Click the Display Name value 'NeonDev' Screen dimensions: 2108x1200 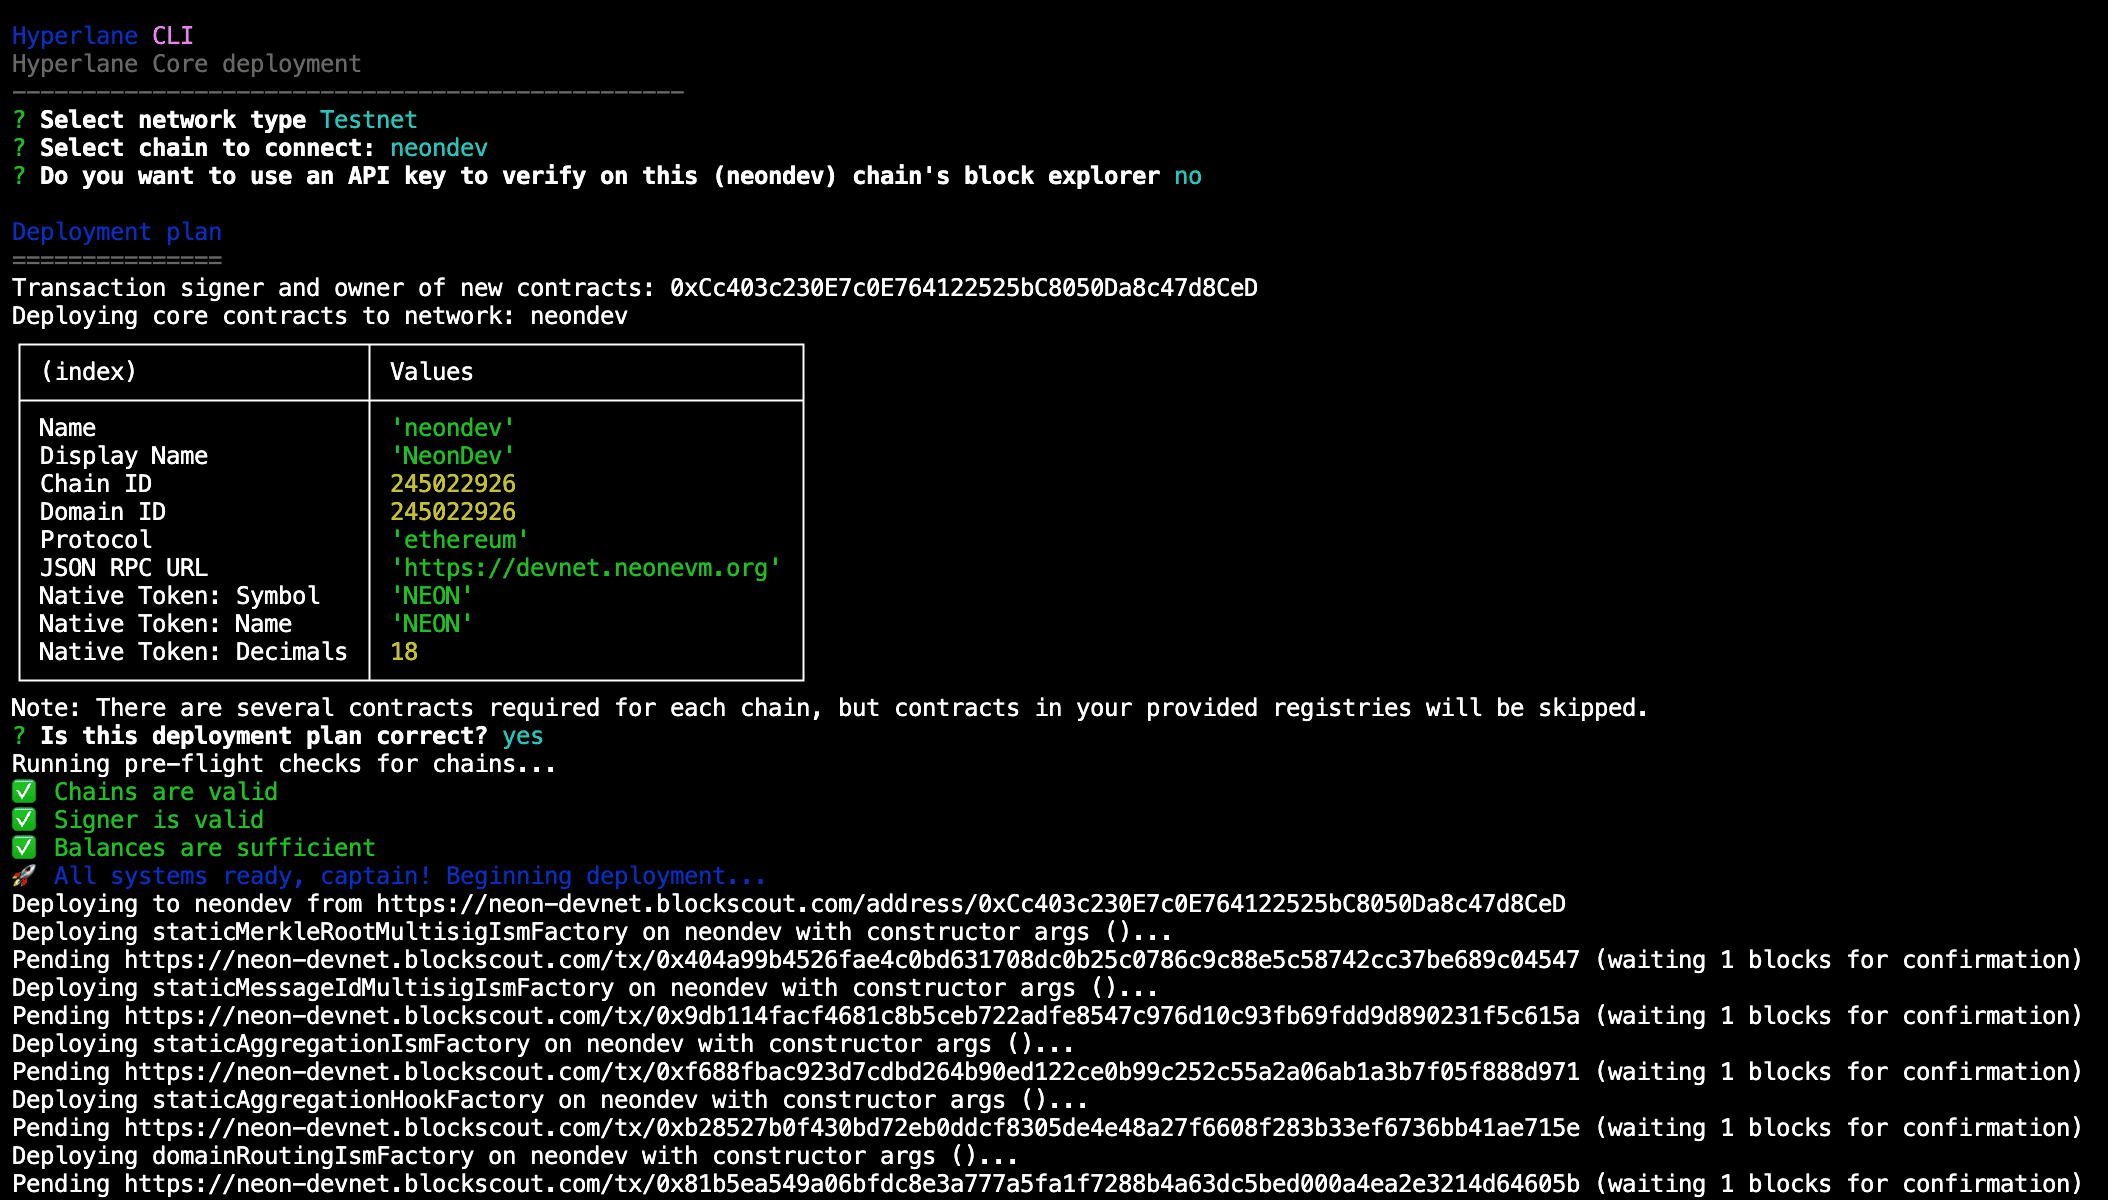point(452,456)
